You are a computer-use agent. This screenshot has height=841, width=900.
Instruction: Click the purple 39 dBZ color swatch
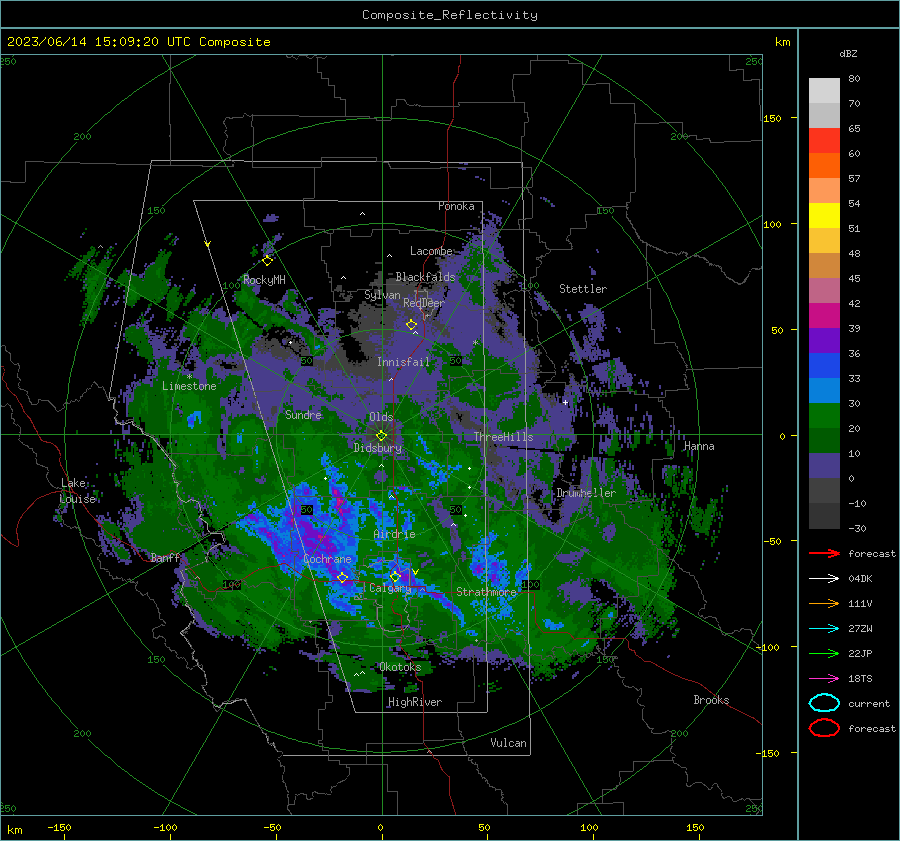click(x=824, y=340)
